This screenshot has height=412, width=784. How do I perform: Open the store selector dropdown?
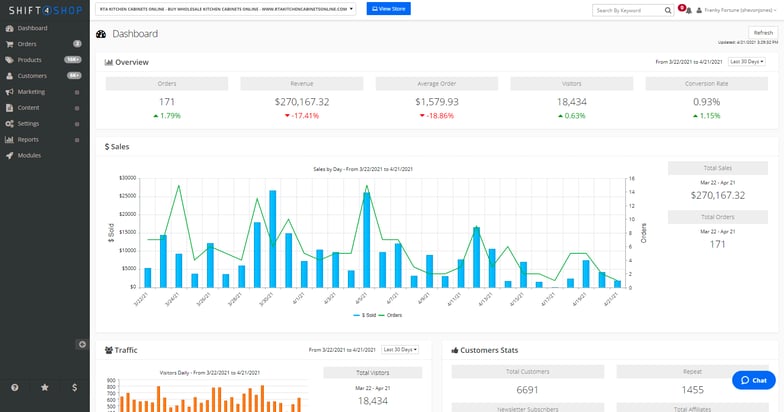pos(226,9)
